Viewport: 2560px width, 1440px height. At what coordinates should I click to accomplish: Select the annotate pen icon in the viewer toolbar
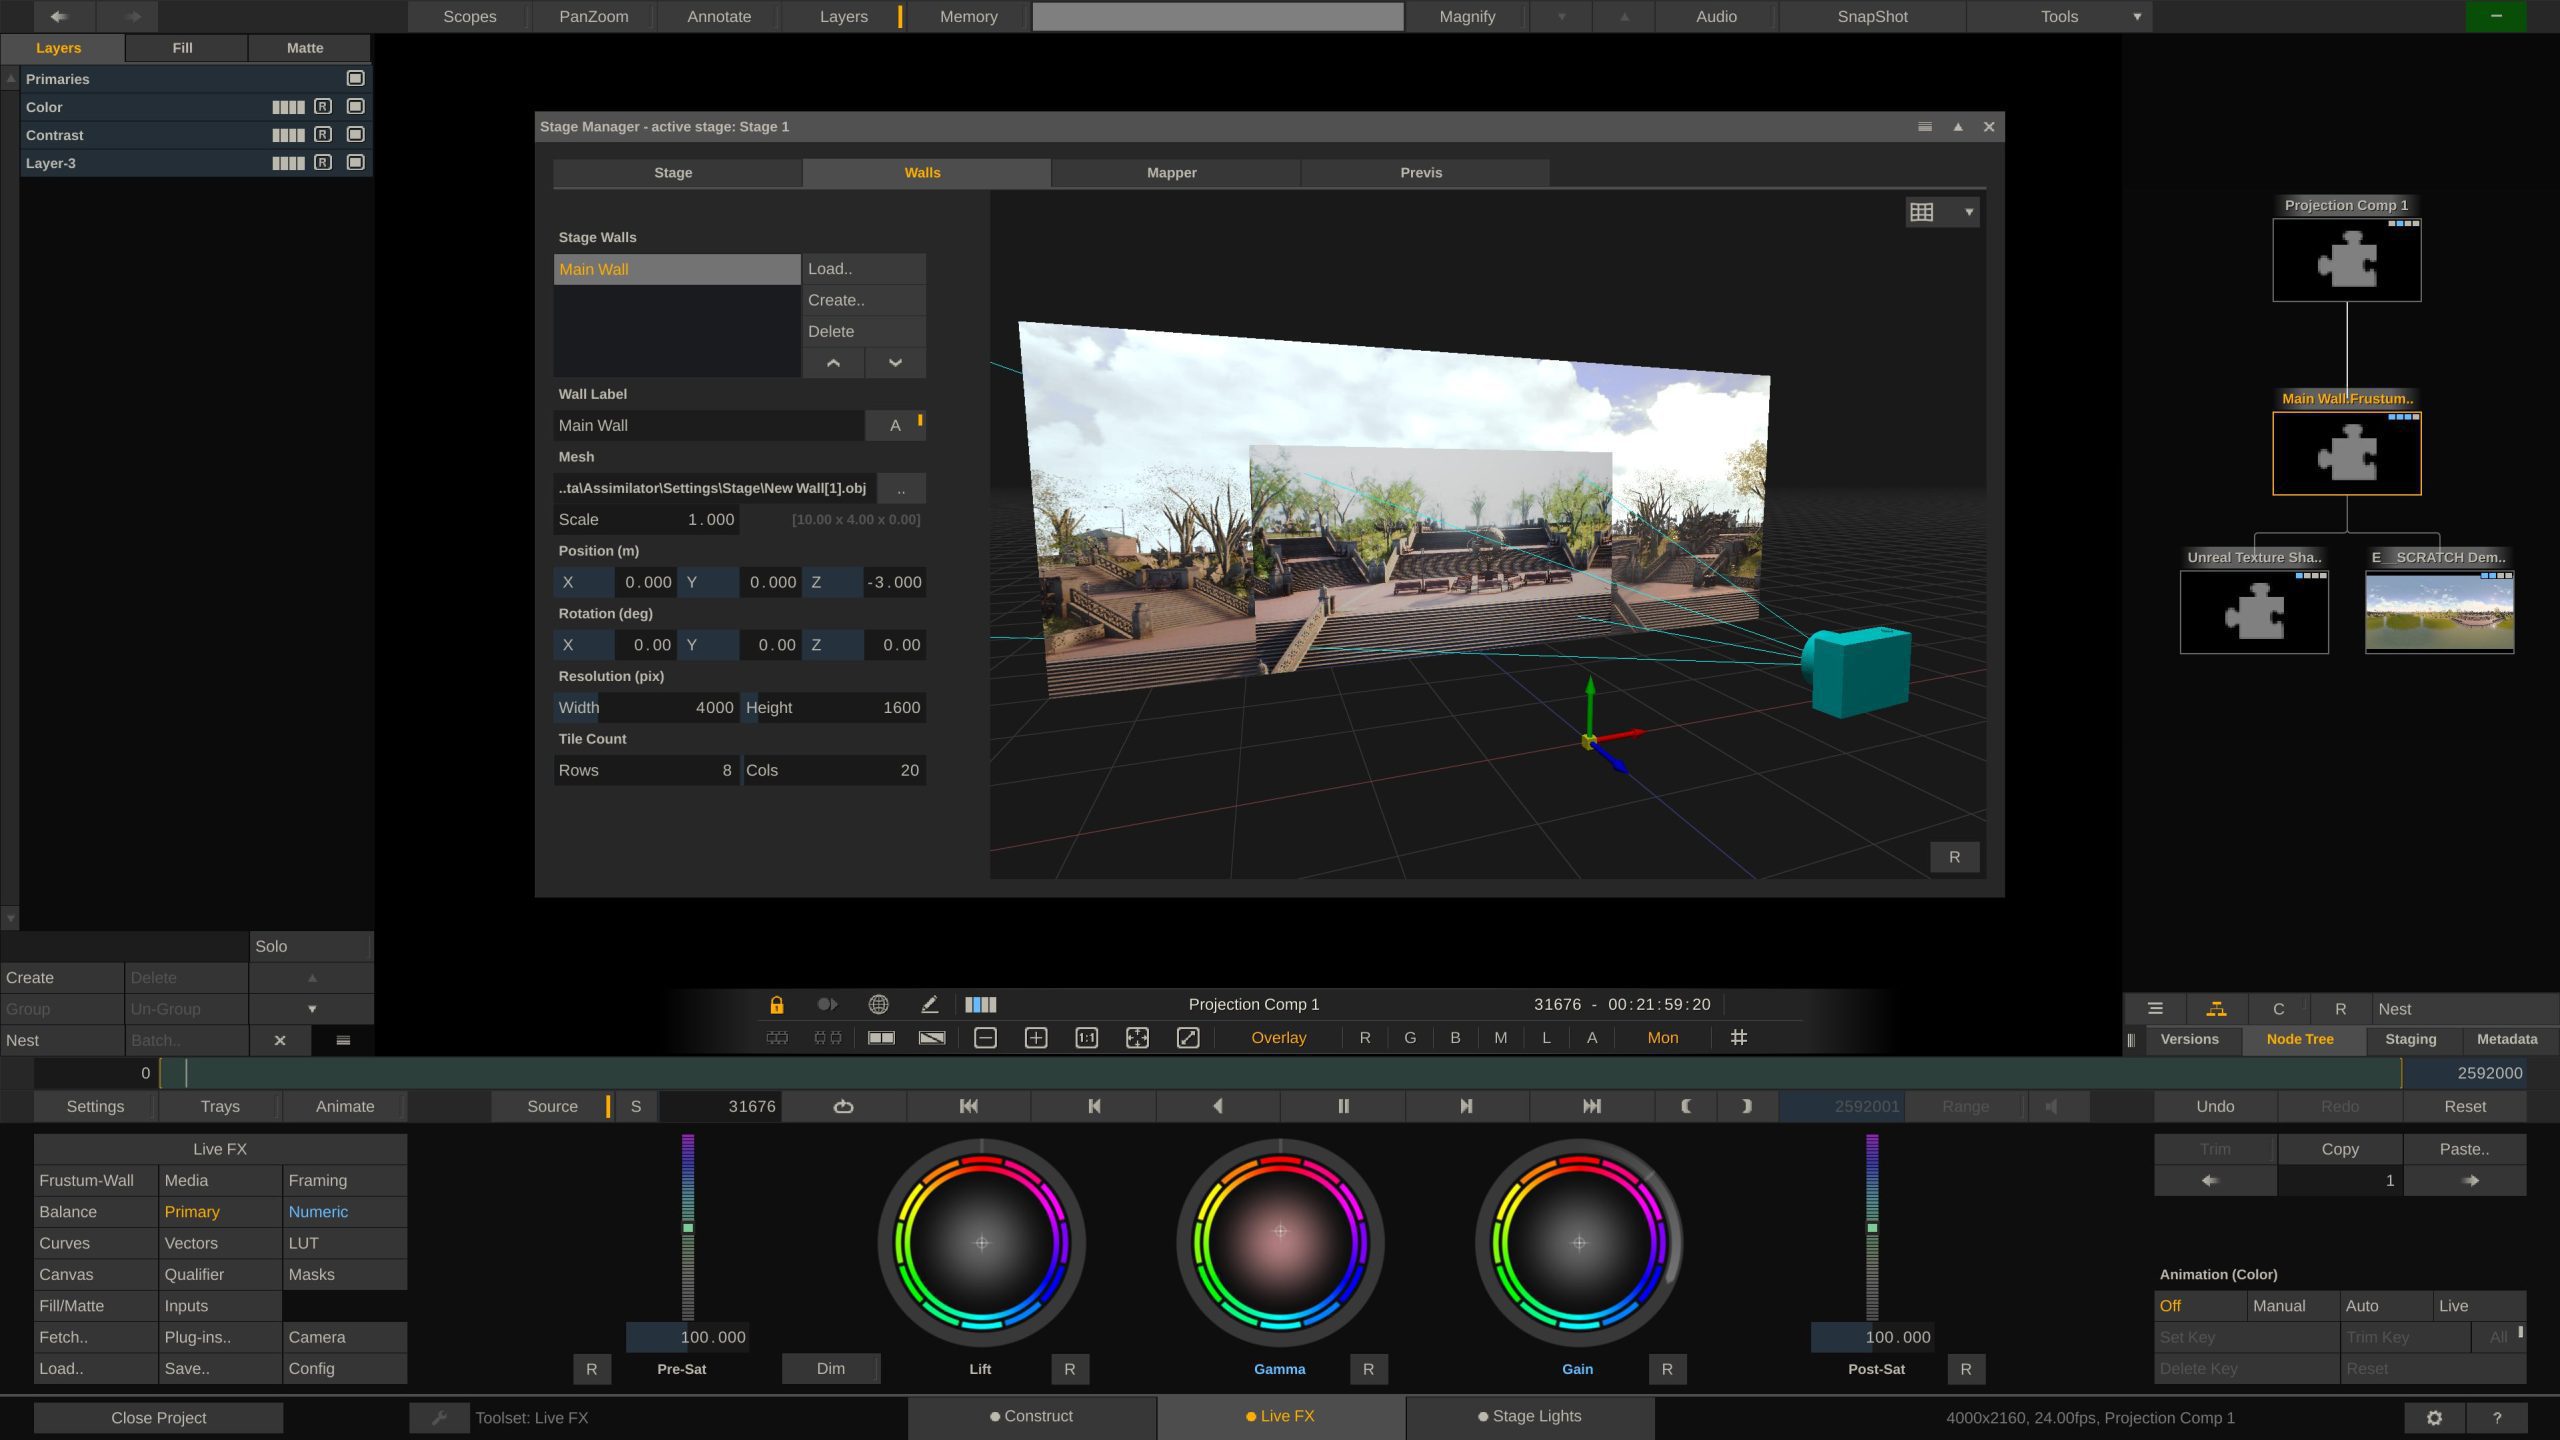coord(929,1004)
